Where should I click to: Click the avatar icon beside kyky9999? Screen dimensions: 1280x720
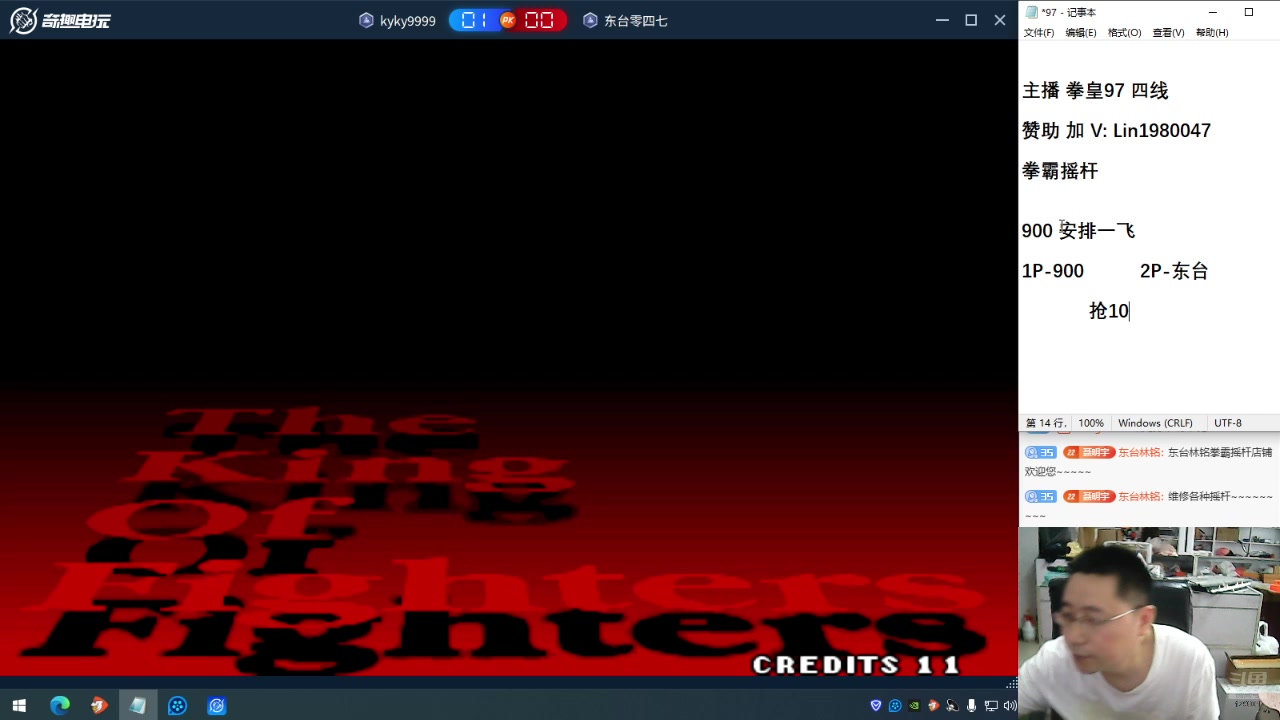(x=366, y=20)
